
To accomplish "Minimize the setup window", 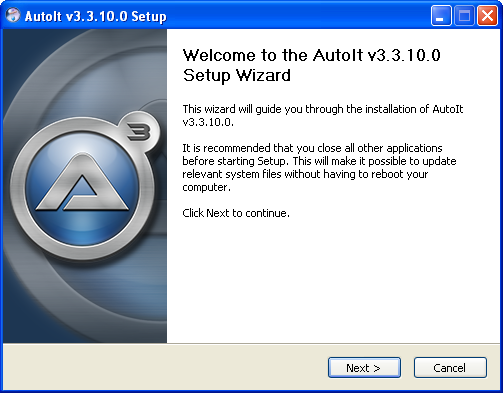I will coord(441,16).
